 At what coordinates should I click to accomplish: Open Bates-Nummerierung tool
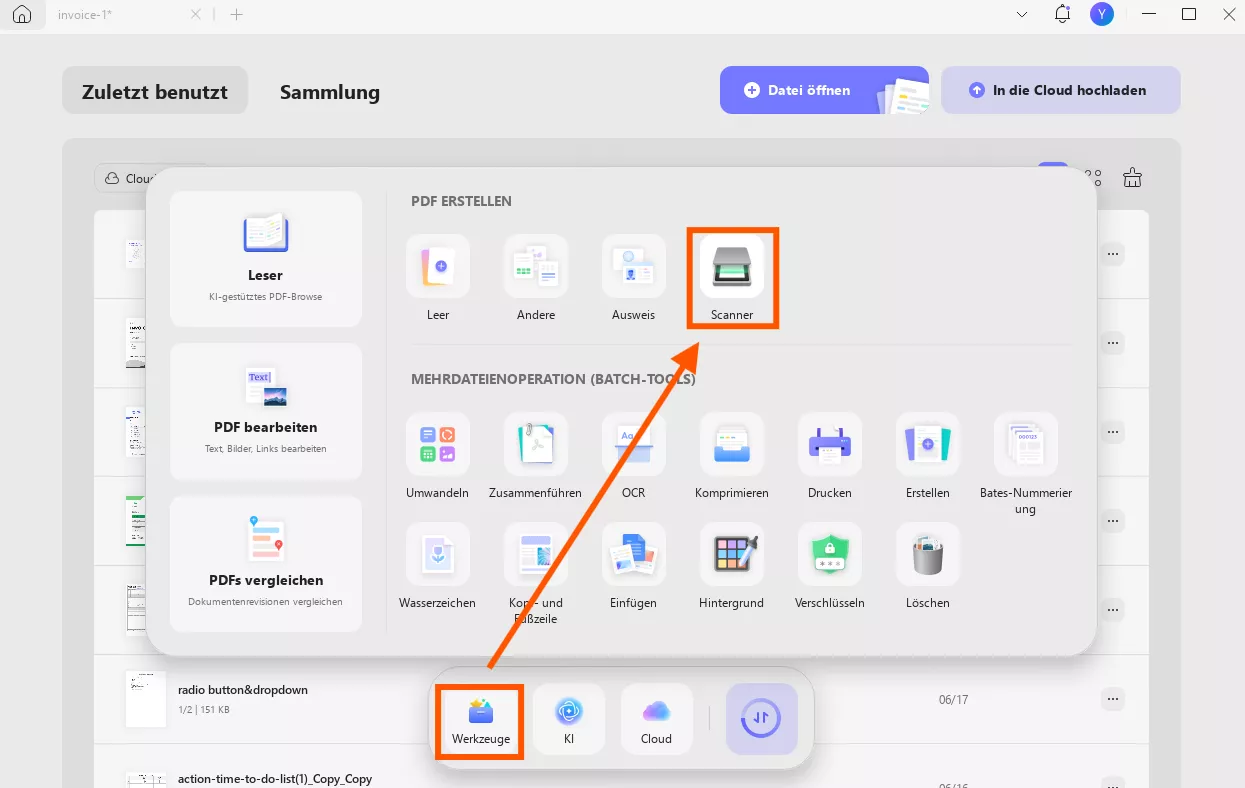1026,464
